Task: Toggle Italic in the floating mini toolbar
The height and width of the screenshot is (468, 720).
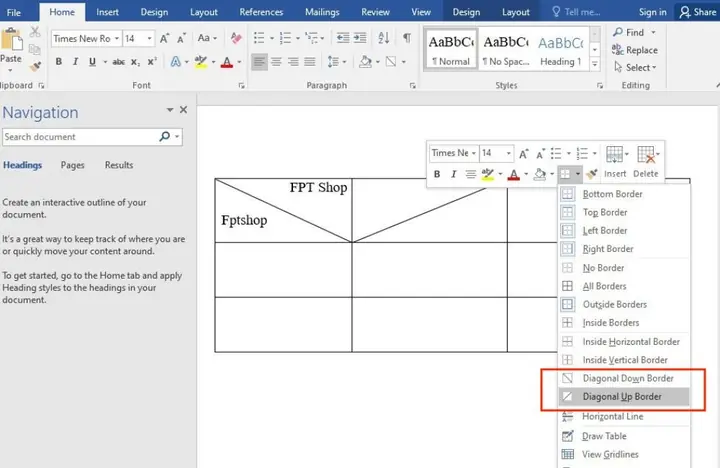Action: (454, 174)
